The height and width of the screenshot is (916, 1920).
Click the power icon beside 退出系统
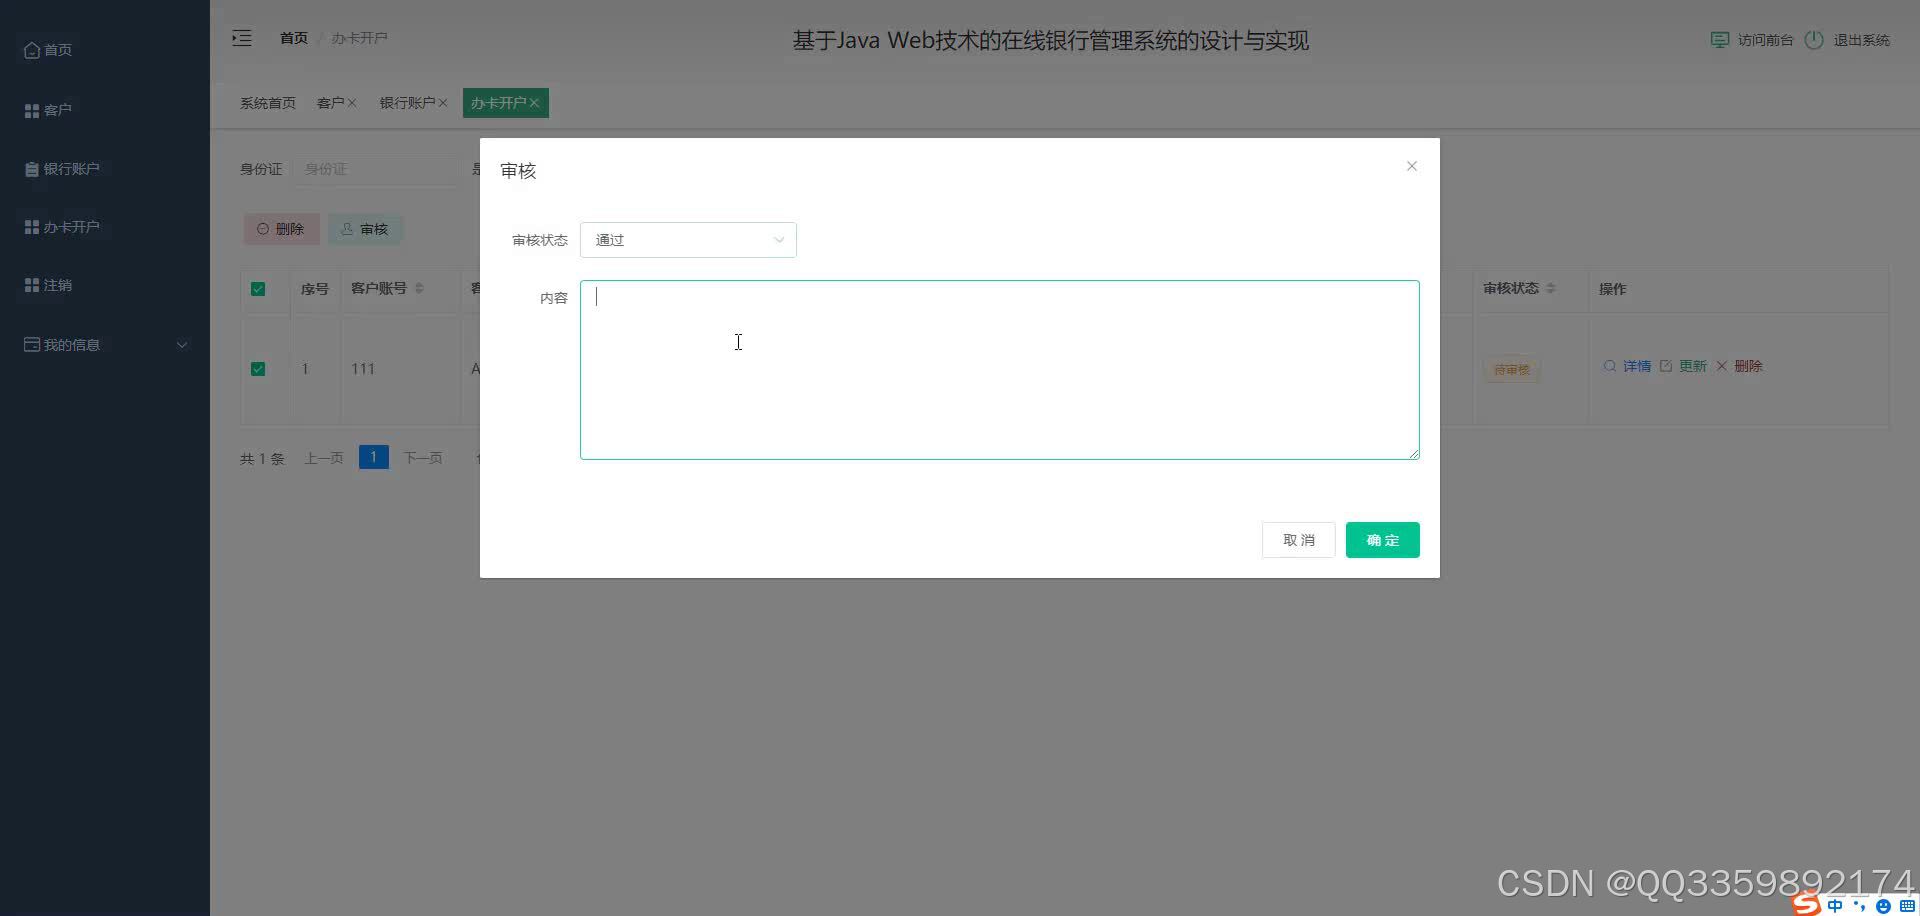[1814, 40]
